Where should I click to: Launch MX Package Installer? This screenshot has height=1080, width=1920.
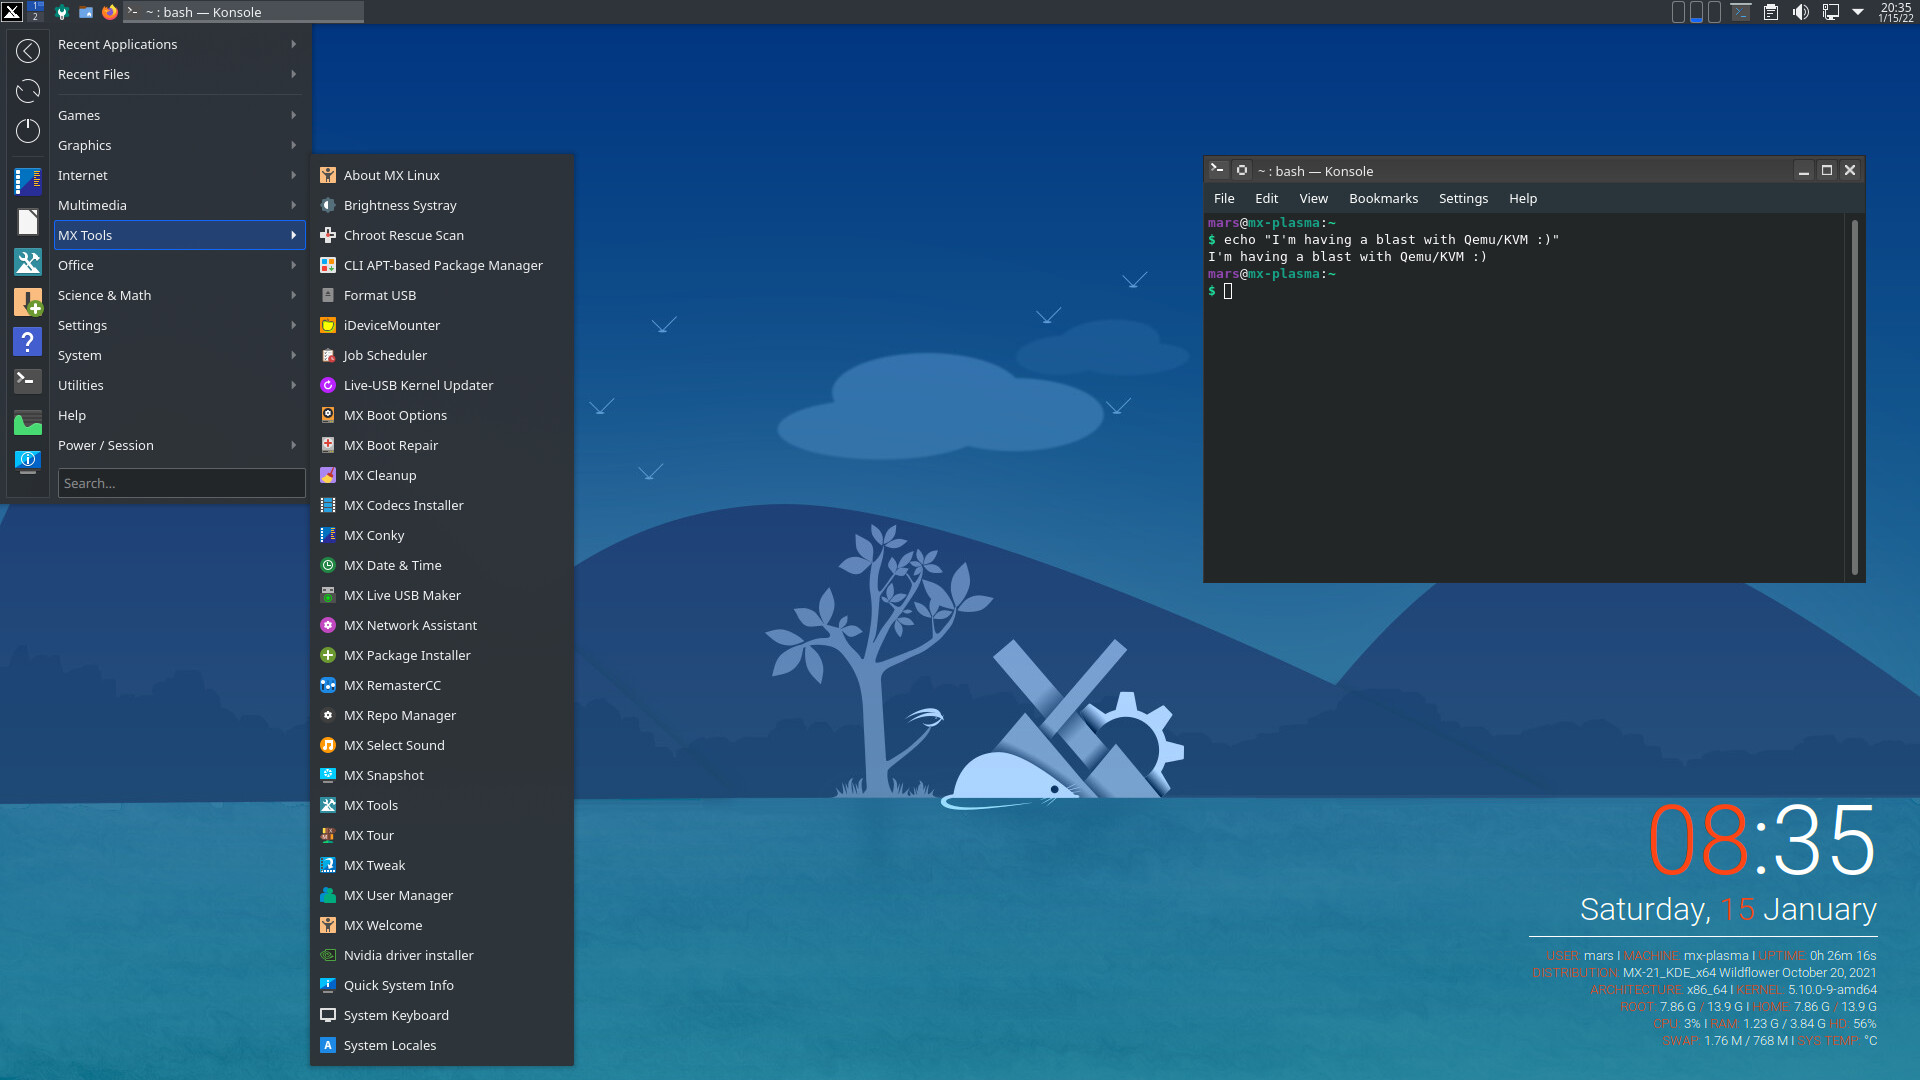(441, 655)
